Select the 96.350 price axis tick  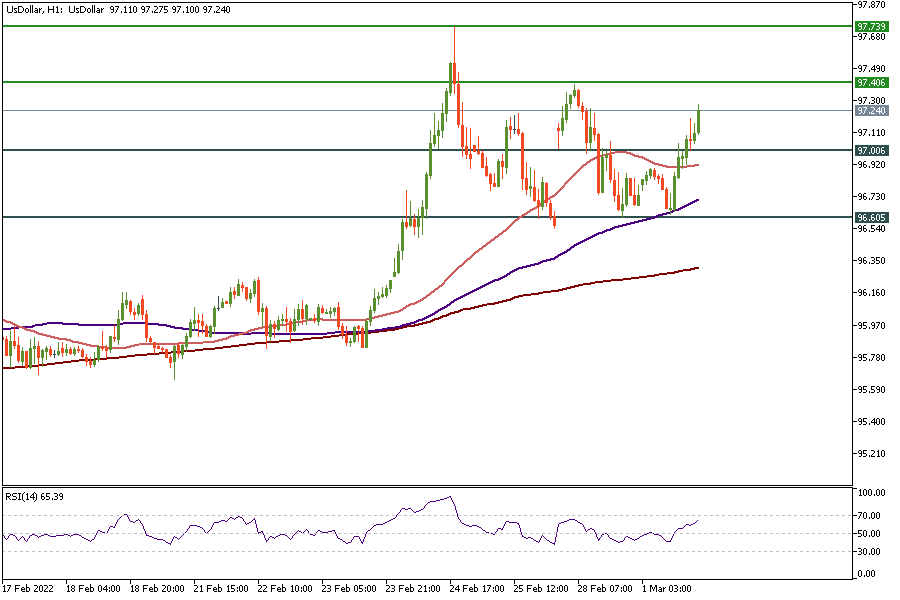point(871,261)
